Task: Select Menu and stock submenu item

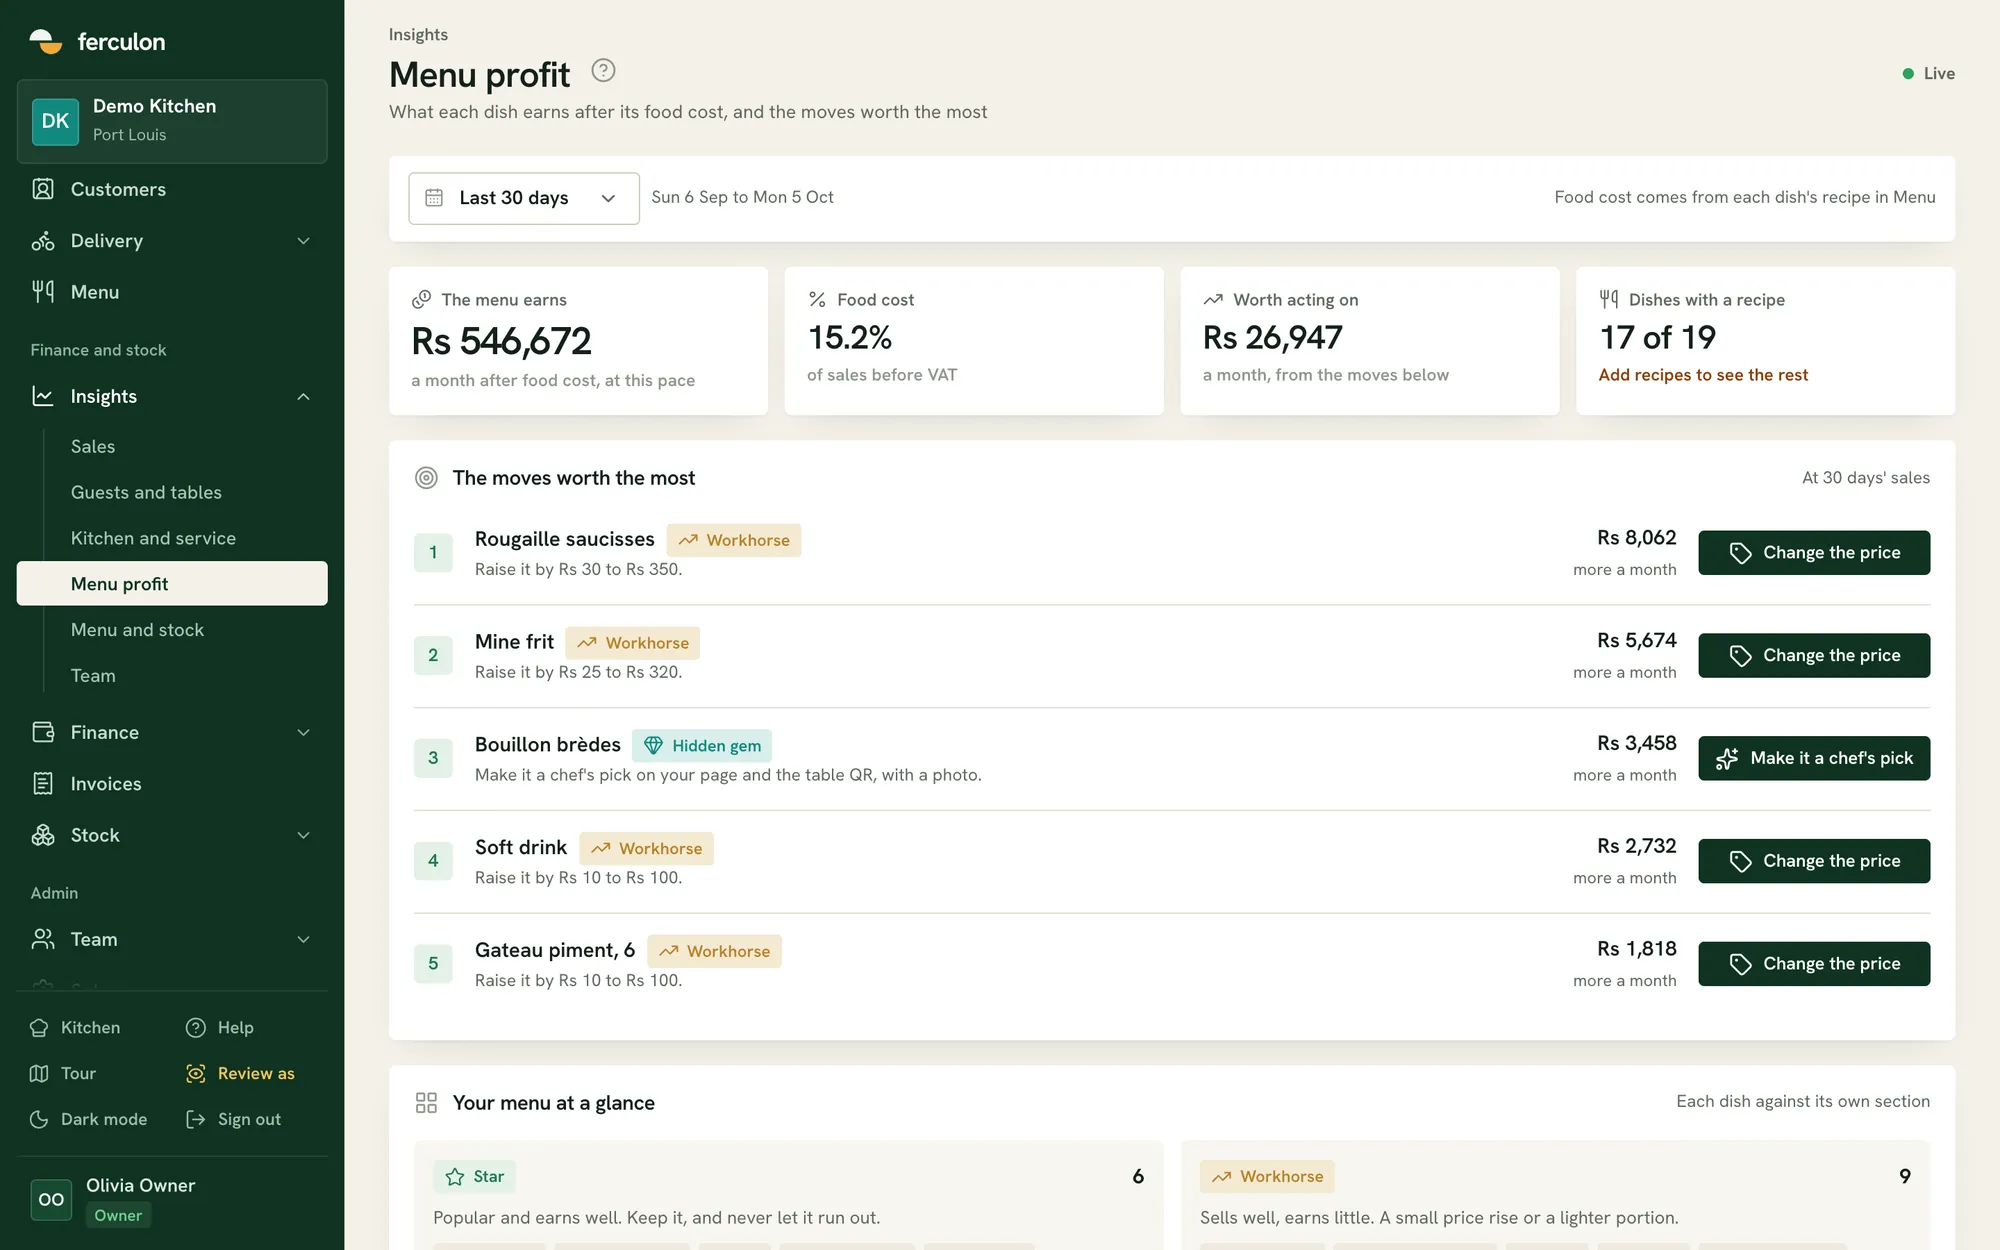Action: [x=137, y=630]
